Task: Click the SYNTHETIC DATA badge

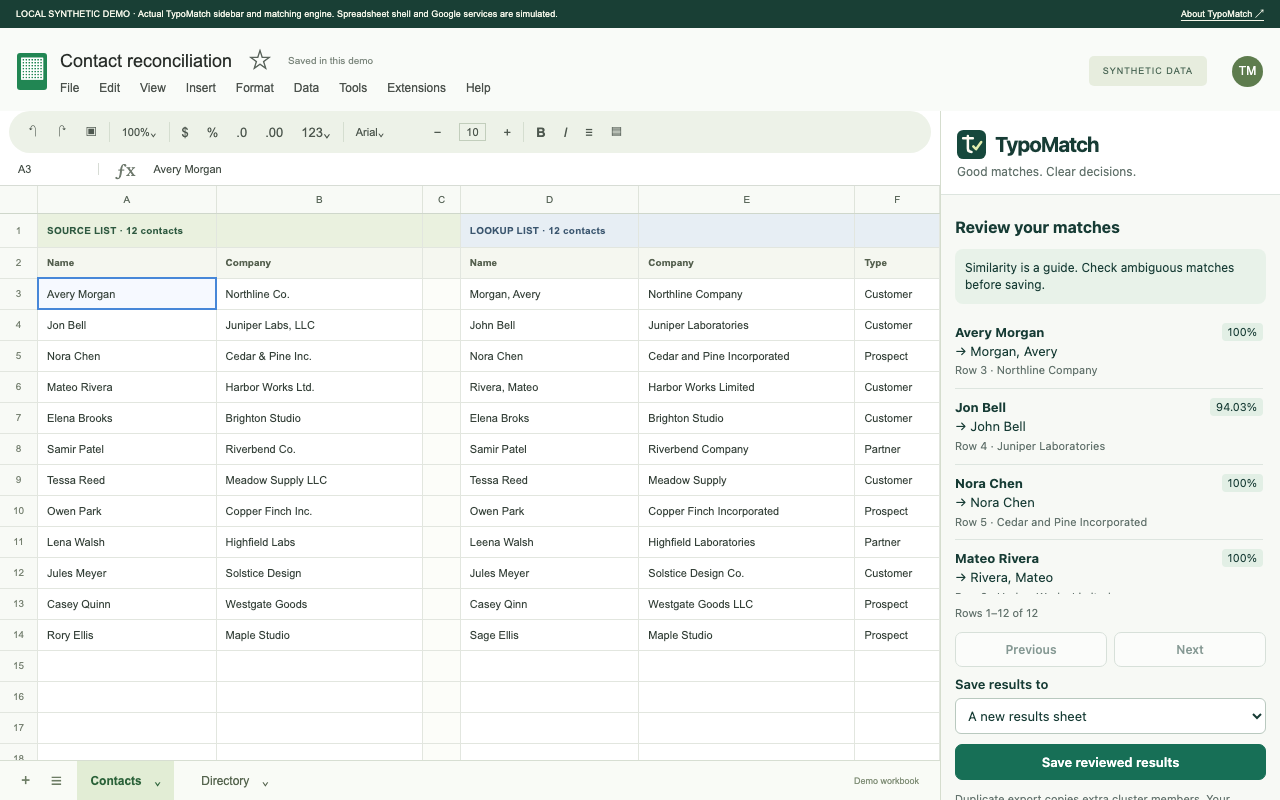Action: [1147, 71]
